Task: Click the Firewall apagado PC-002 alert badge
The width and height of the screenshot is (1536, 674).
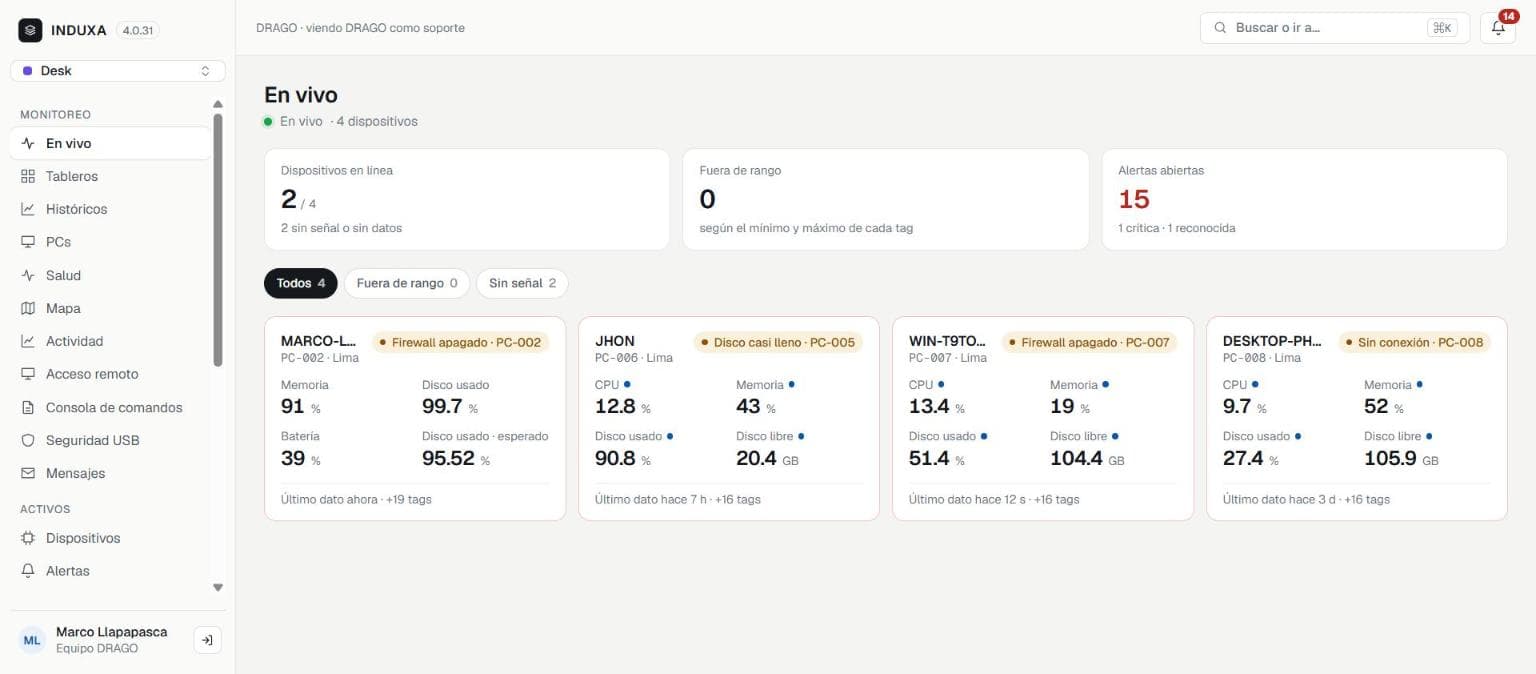Action: [x=460, y=342]
